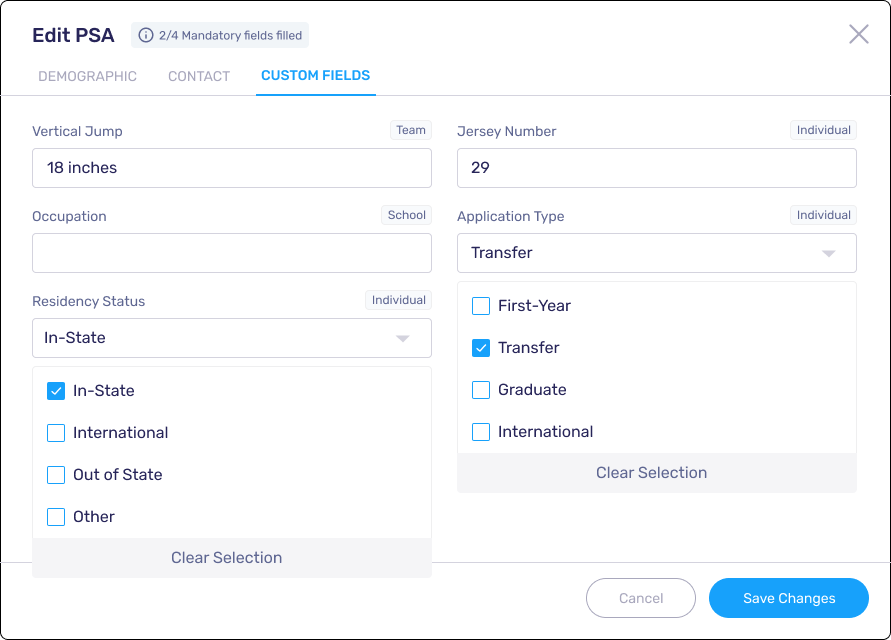Uncheck the Transfer application type
This screenshot has height=640, width=891.
point(481,348)
